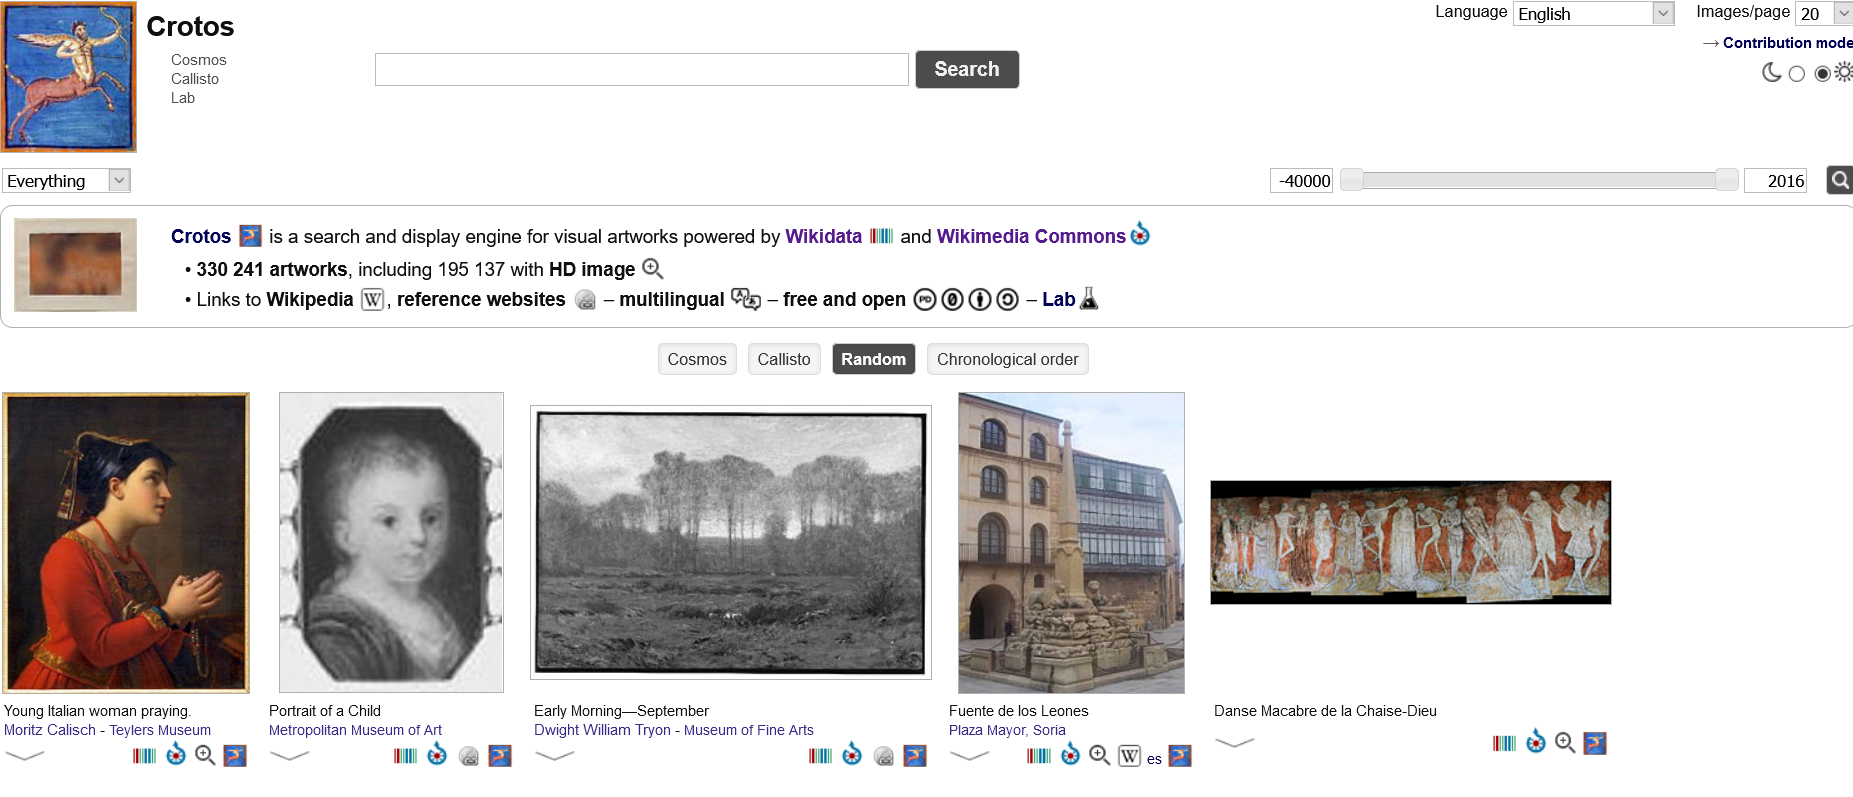Screen dimensions: 1853x797
Task: Open Commons icon for Early Morning—September
Action: click(852, 754)
